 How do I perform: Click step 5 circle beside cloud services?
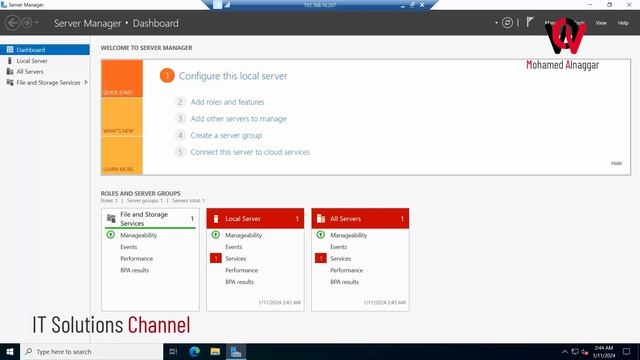[180, 152]
